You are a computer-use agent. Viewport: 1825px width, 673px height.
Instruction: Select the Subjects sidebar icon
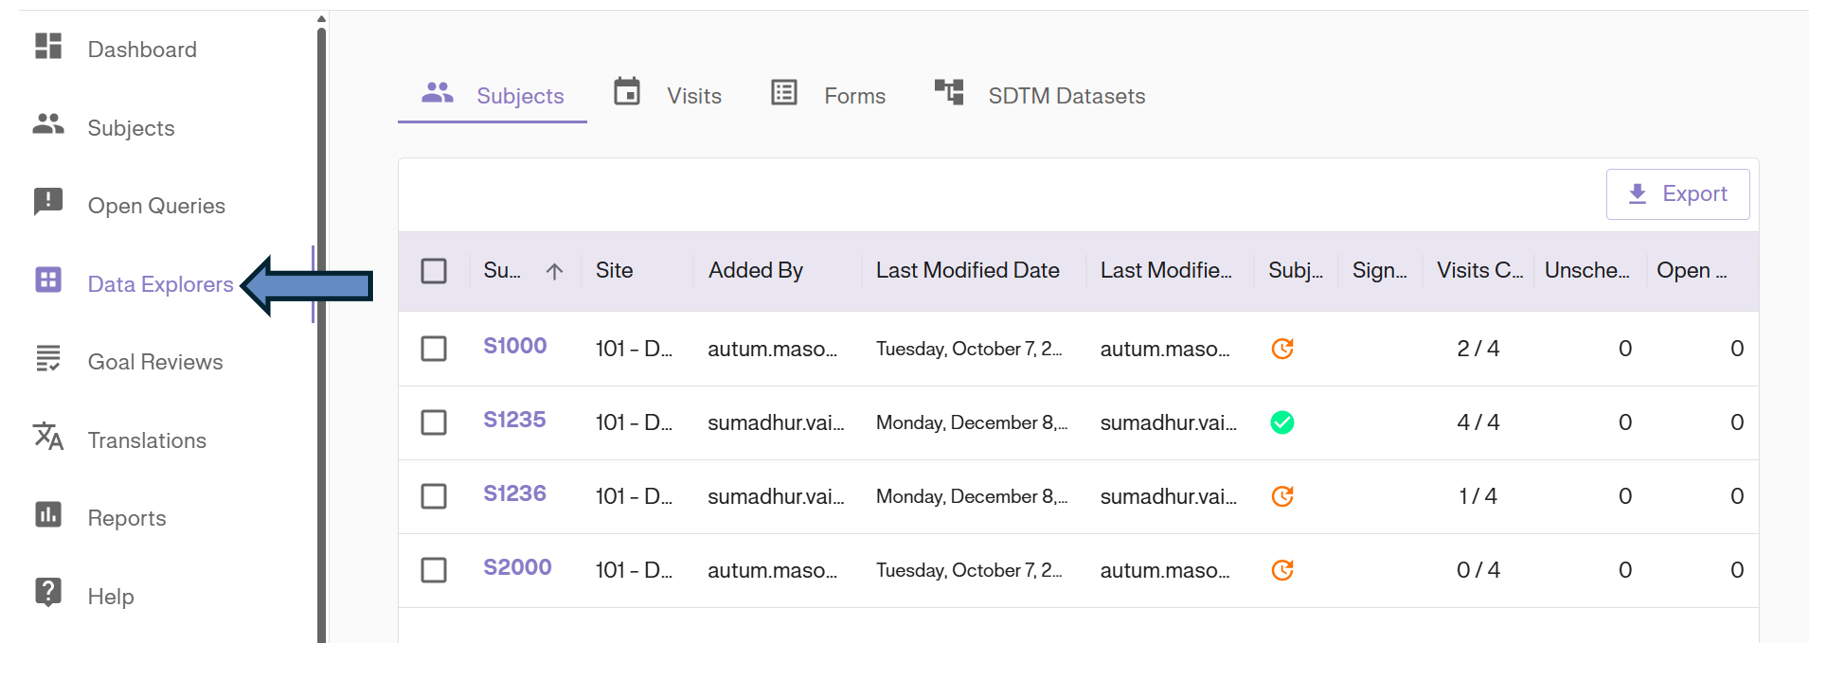click(x=47, y=127)
